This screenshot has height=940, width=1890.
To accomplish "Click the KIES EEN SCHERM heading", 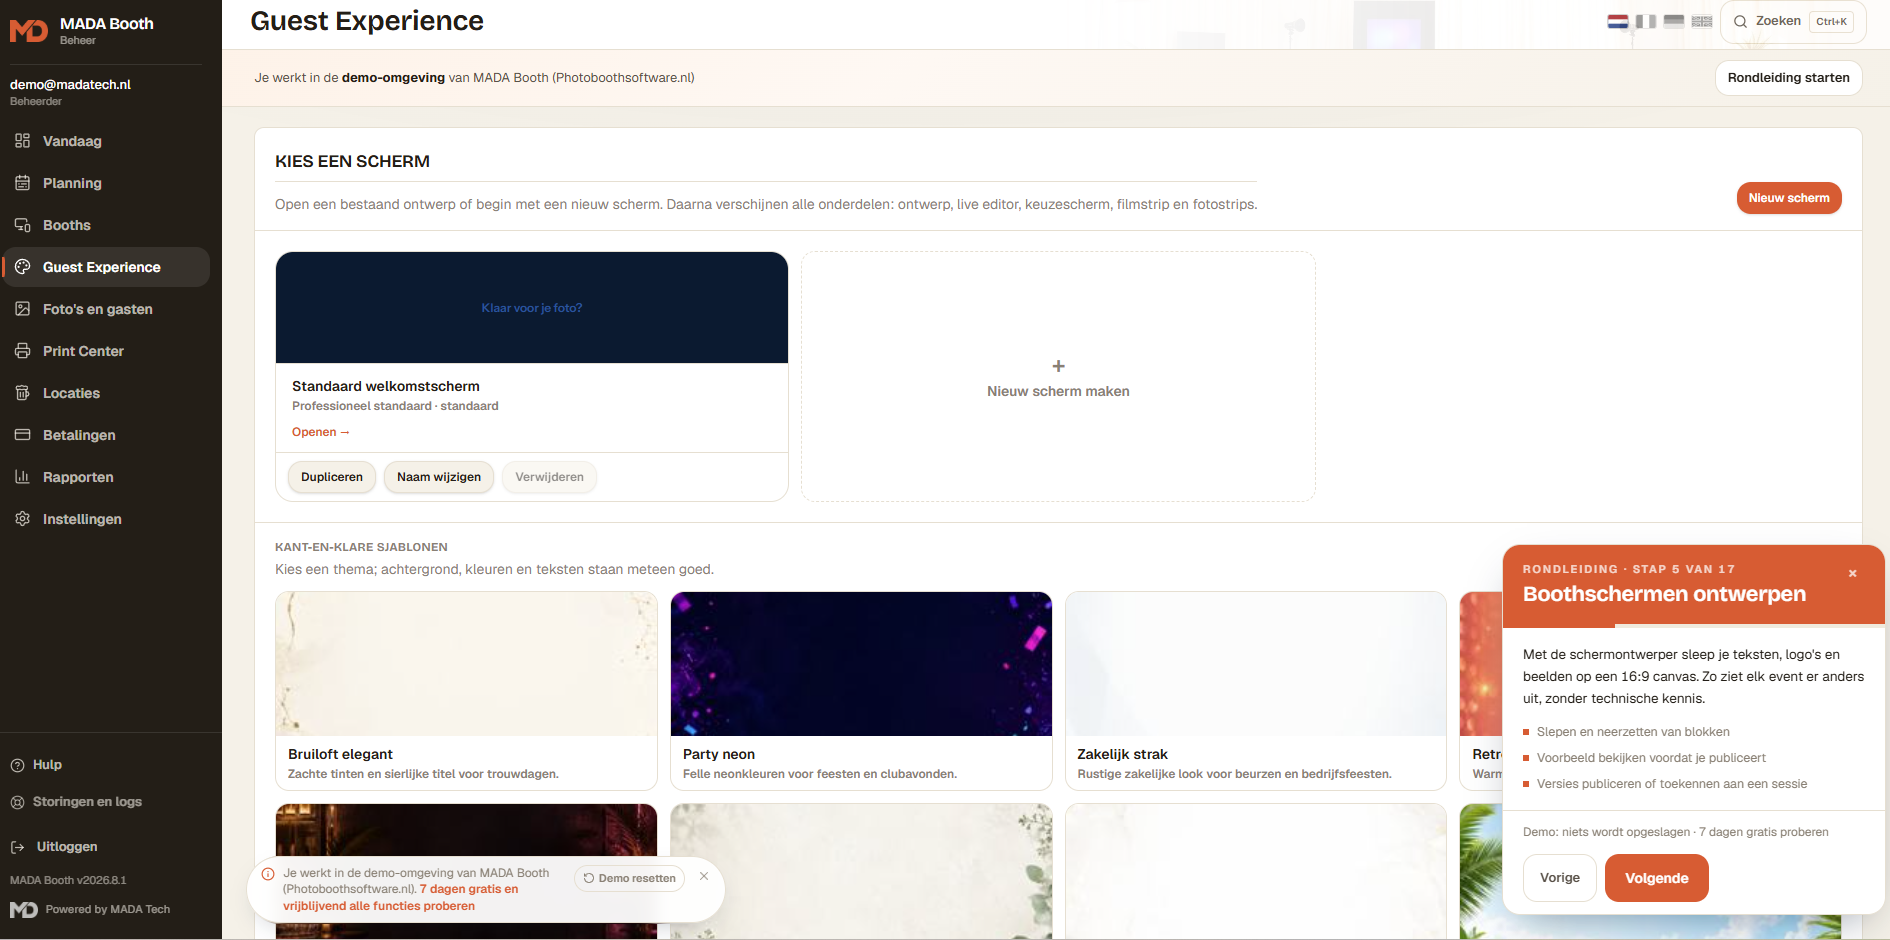I will coord(352,162).
